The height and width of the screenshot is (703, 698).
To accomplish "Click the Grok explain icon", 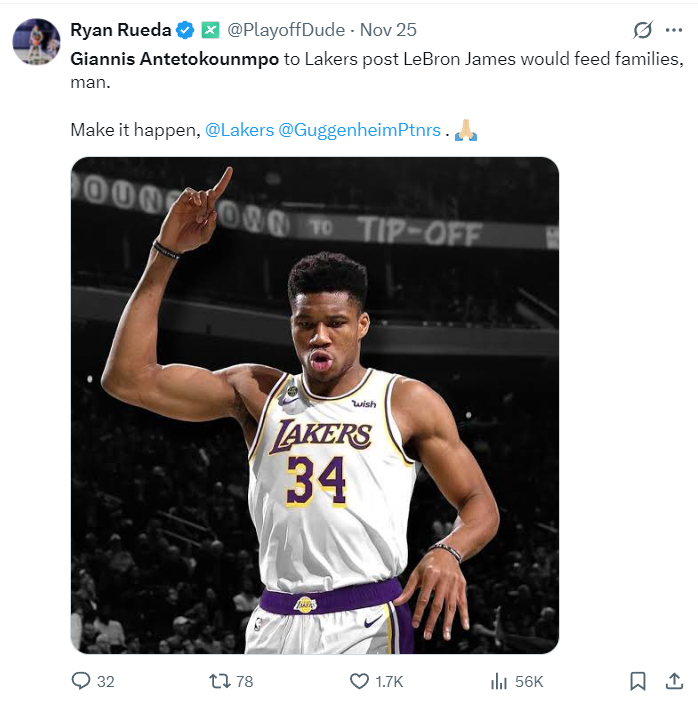I will pyautogui.click(x=643, y=30).
